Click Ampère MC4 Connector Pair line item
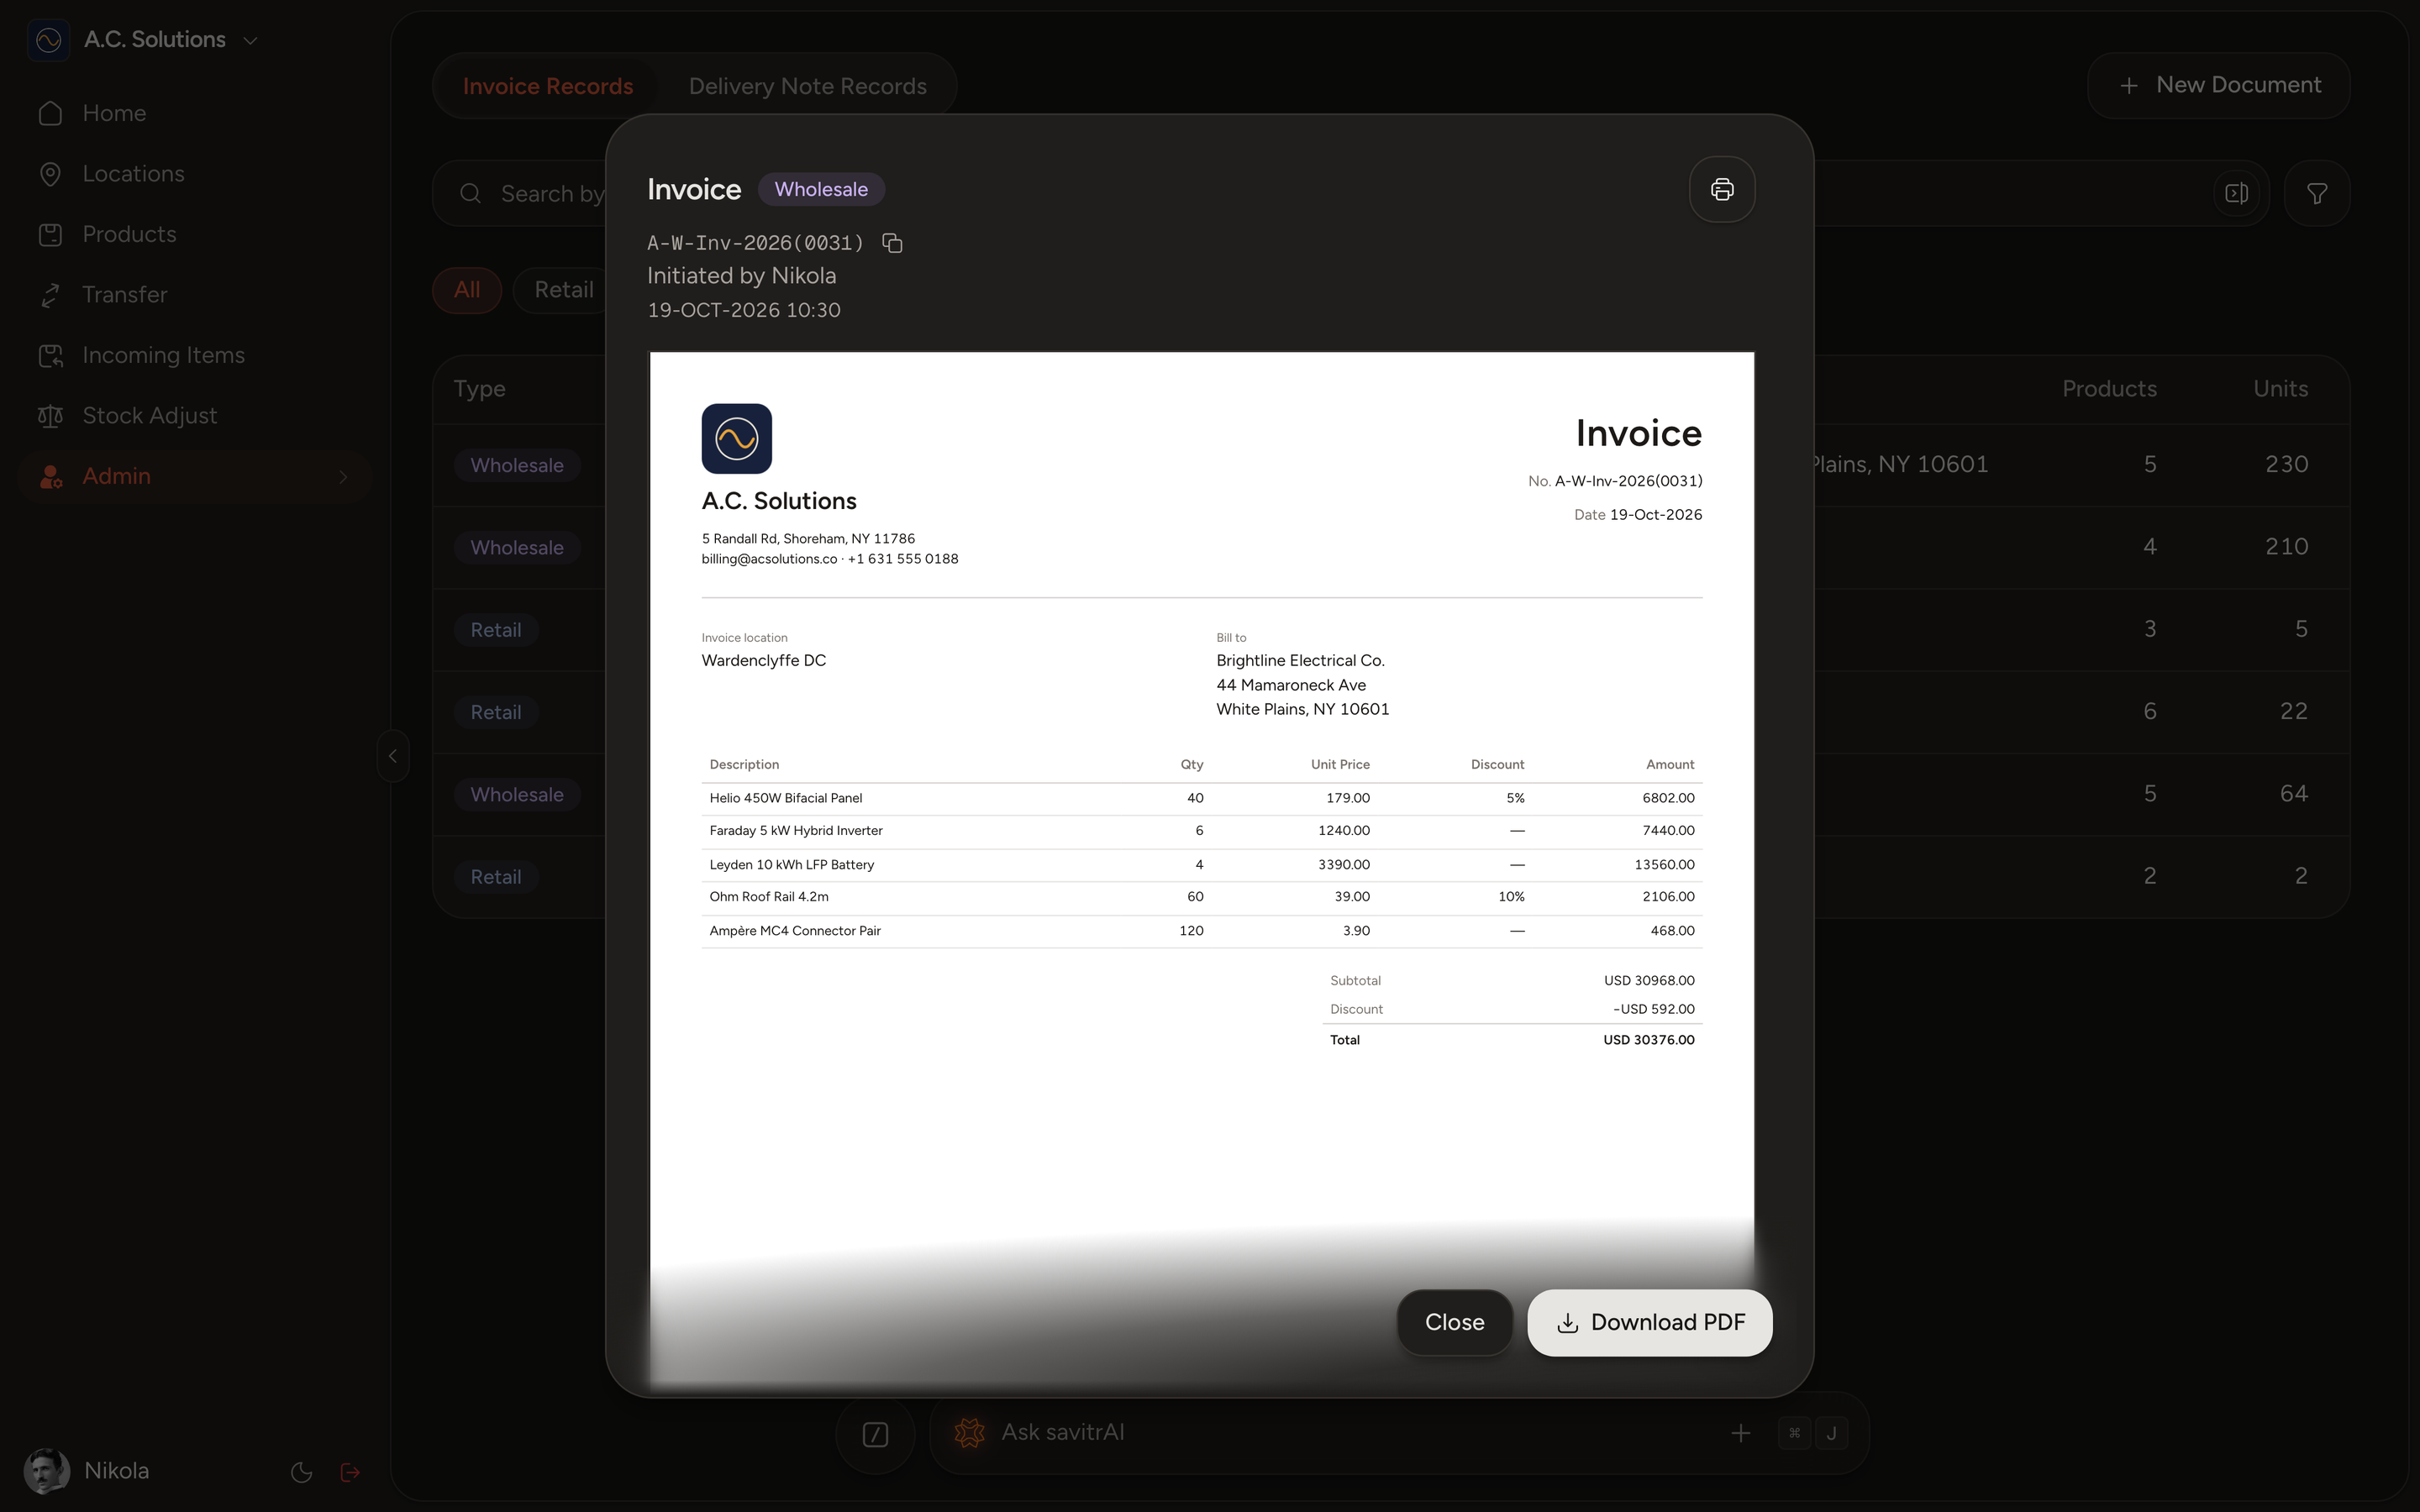2420x1512 pixels. pos(1201,931)
